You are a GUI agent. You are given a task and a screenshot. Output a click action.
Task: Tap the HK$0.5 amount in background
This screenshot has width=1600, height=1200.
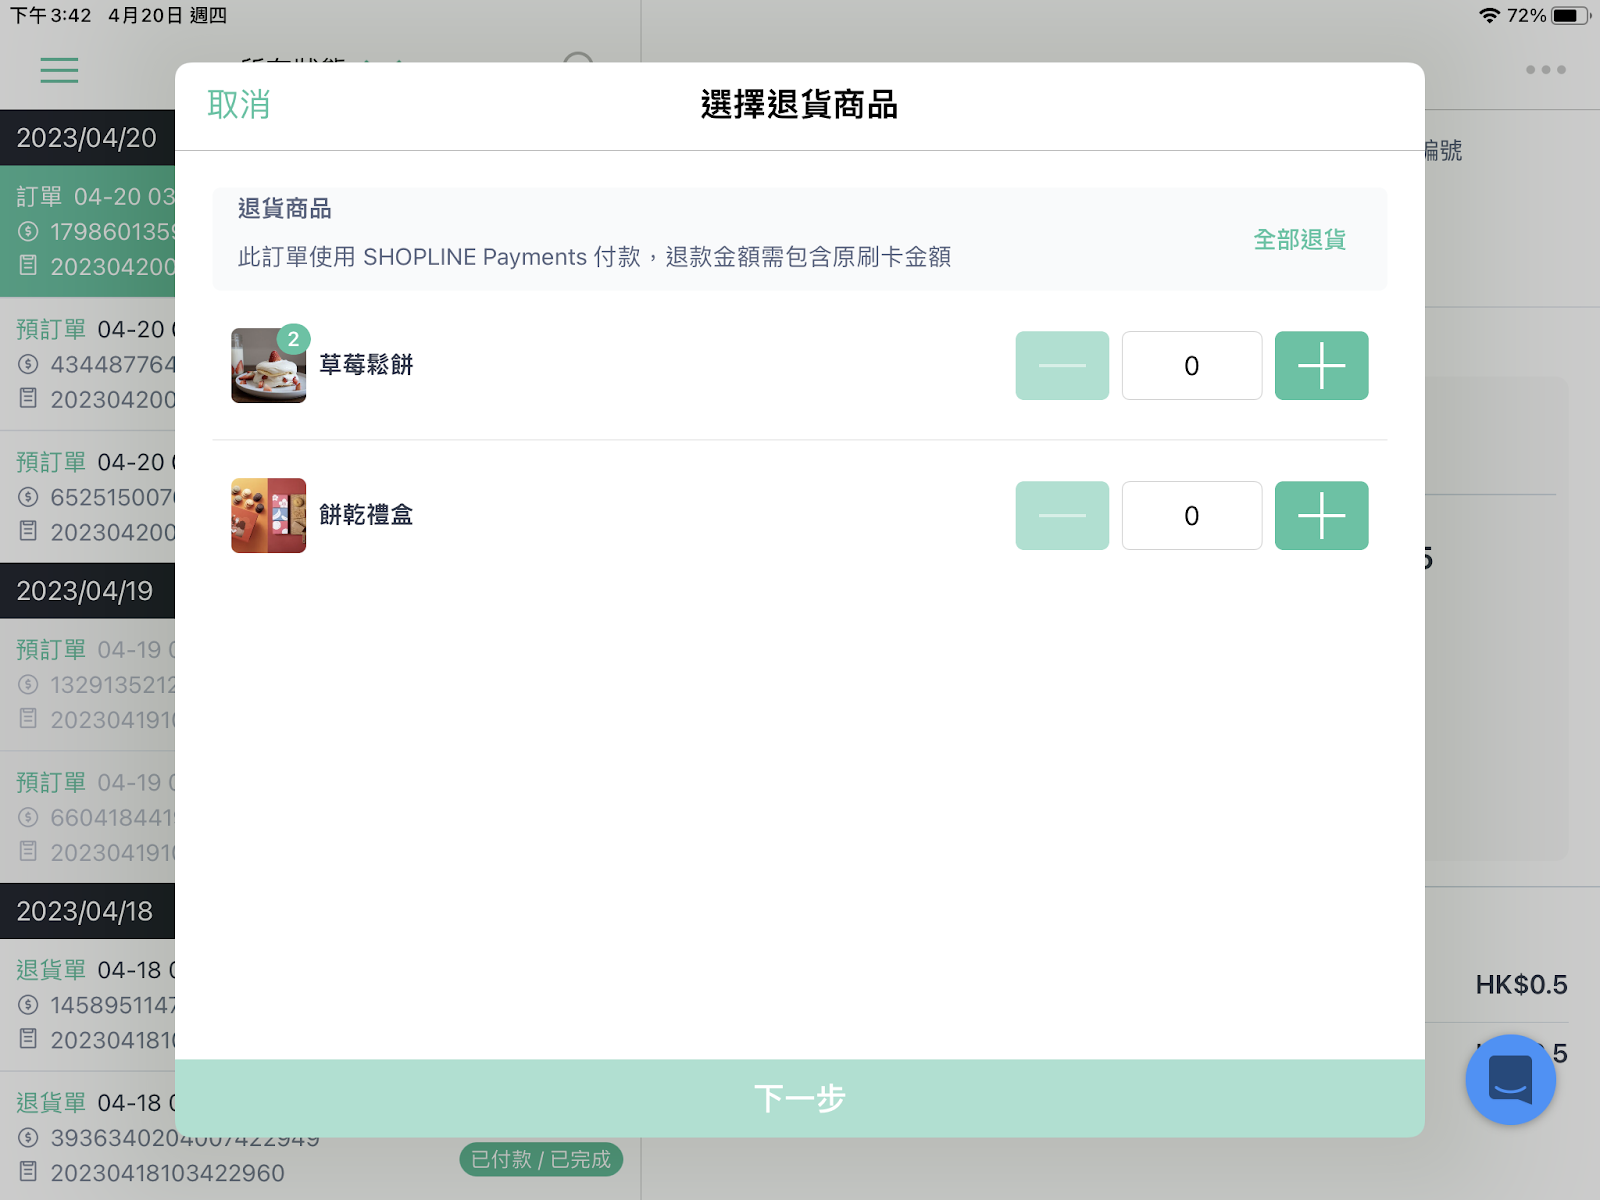(x=1521, y=985)
